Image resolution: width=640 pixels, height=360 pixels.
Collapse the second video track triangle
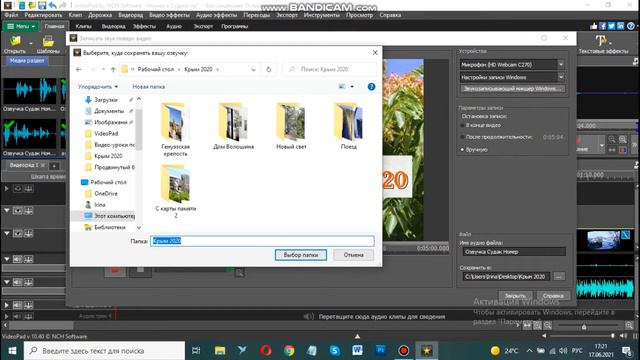coord(7,211)
